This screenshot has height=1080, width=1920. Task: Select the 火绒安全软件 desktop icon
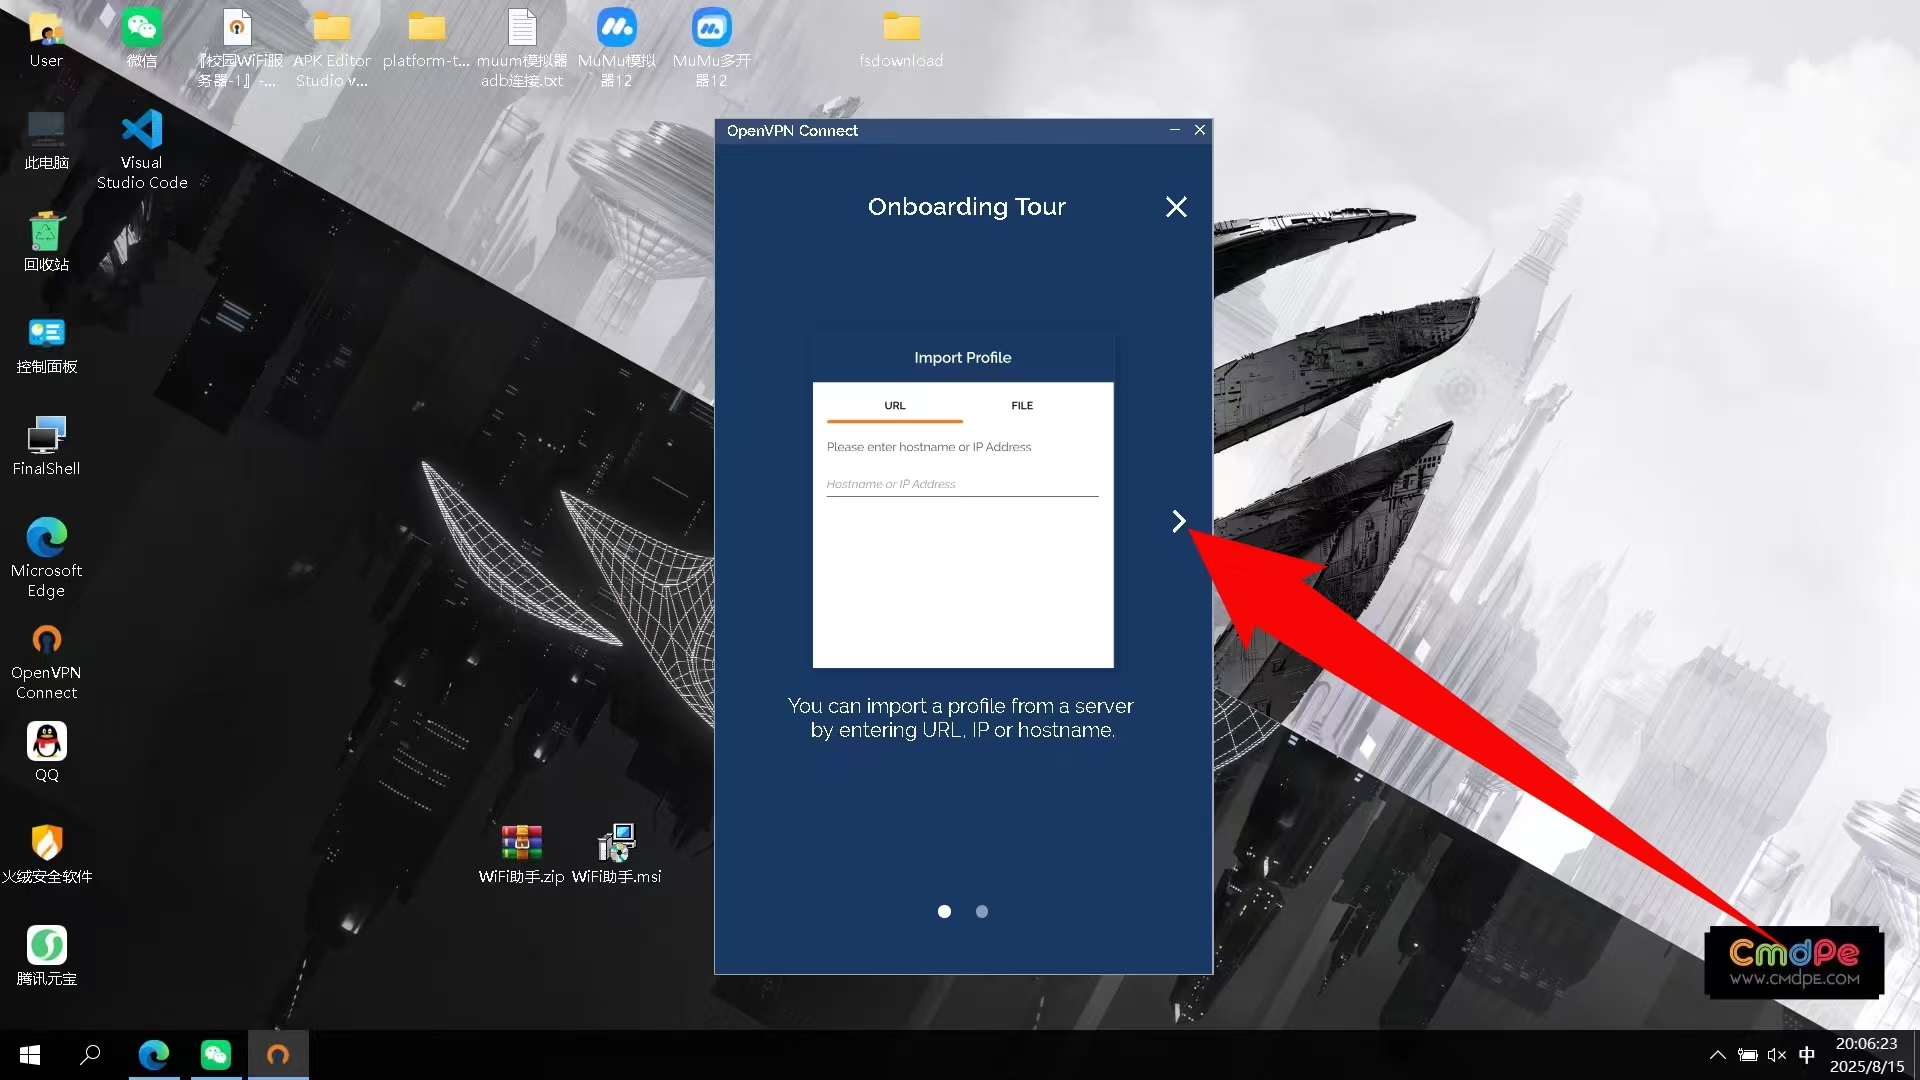point(46,855)
